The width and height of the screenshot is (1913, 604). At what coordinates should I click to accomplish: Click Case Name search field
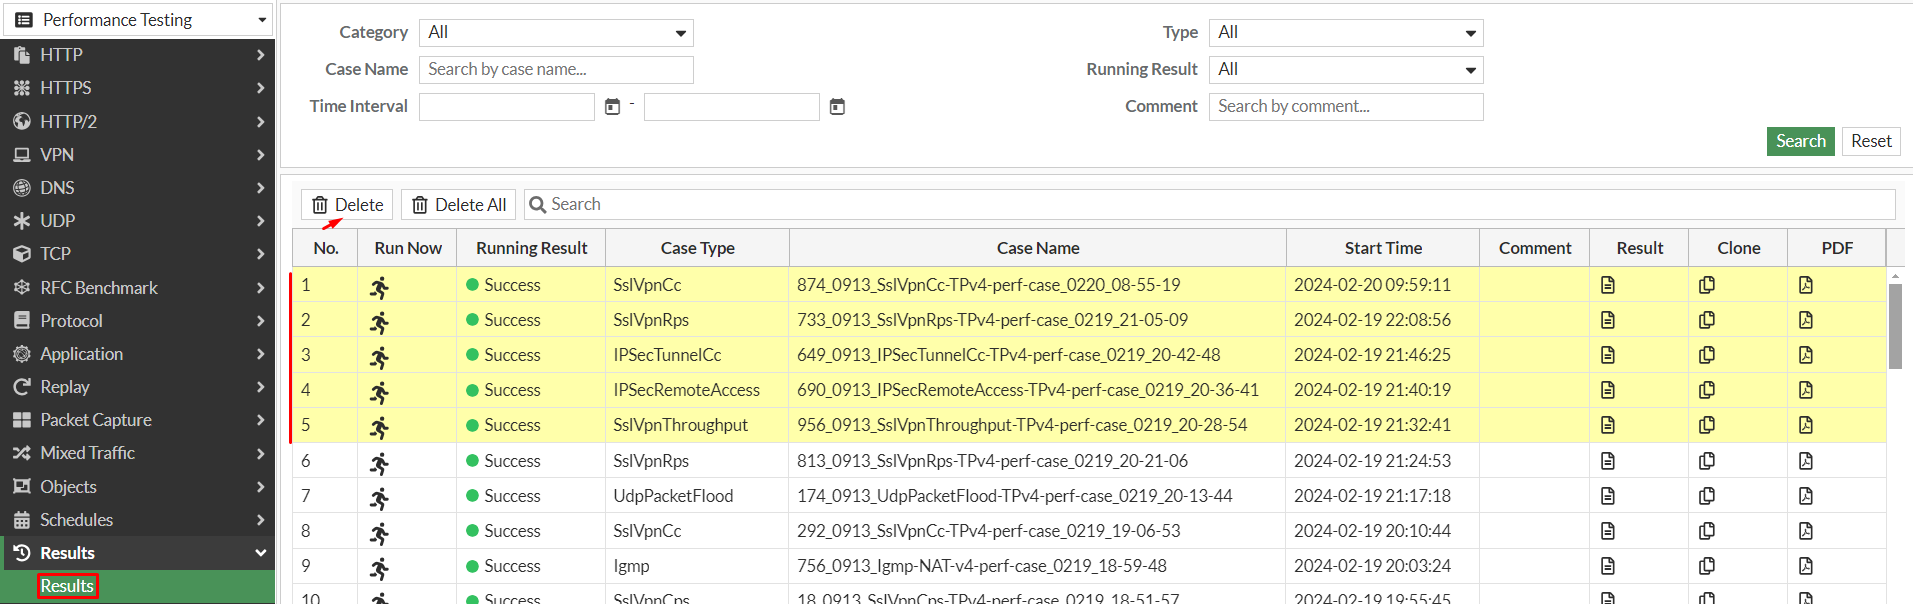coord(556,70)
